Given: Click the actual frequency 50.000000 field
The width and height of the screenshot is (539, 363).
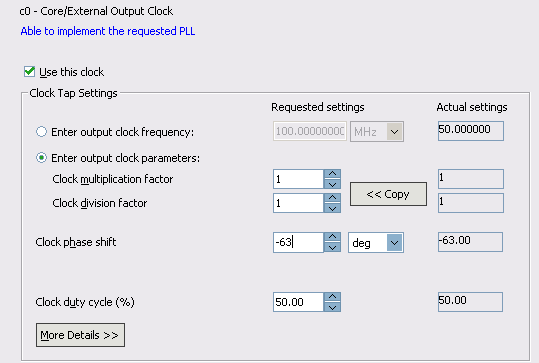Looking at the screenshot, I should pyautogui.click(x=471, y=131).
